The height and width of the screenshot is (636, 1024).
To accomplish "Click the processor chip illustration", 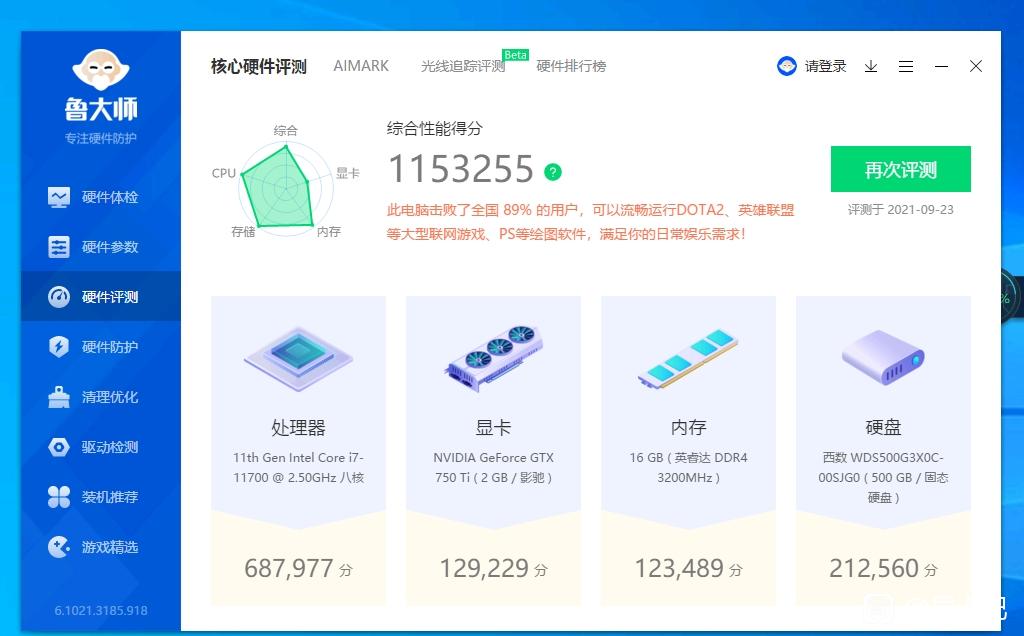I will point(298,358).
